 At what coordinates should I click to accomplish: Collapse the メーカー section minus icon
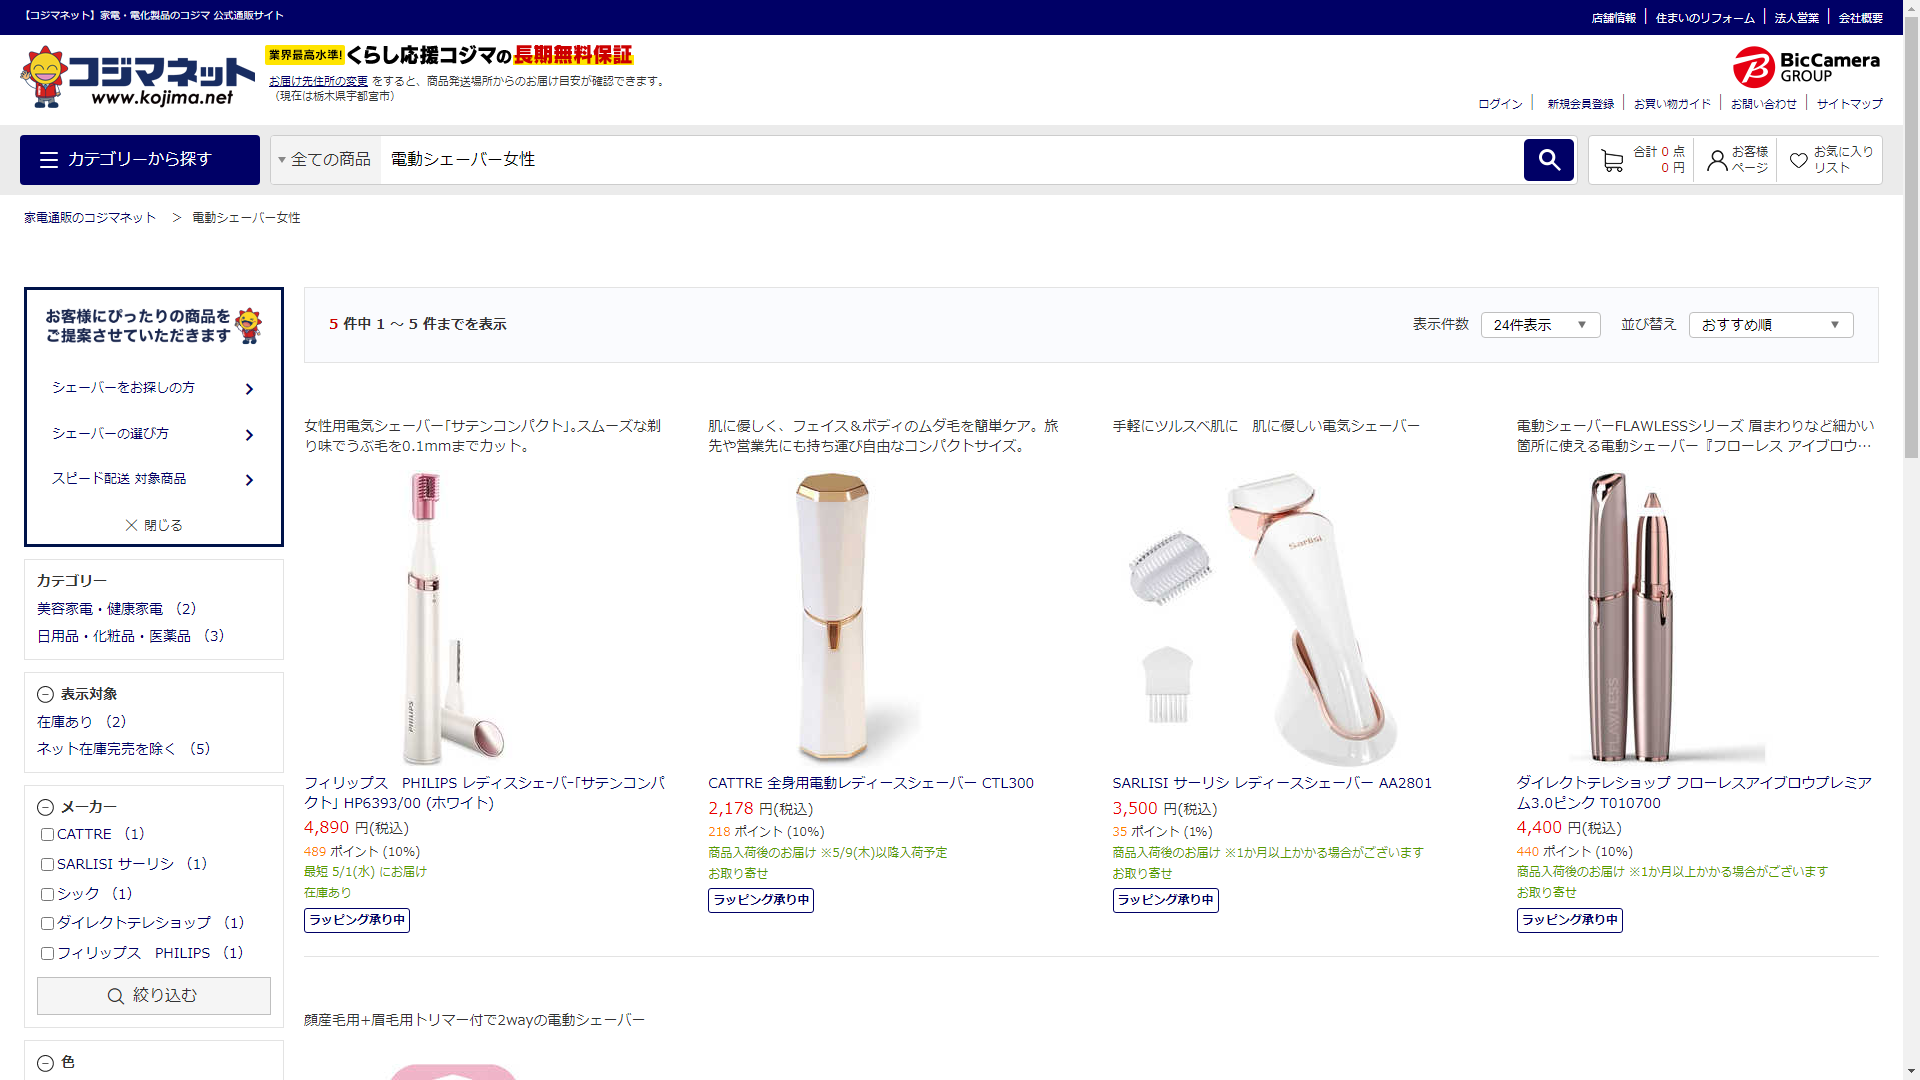tap(45, 807)
